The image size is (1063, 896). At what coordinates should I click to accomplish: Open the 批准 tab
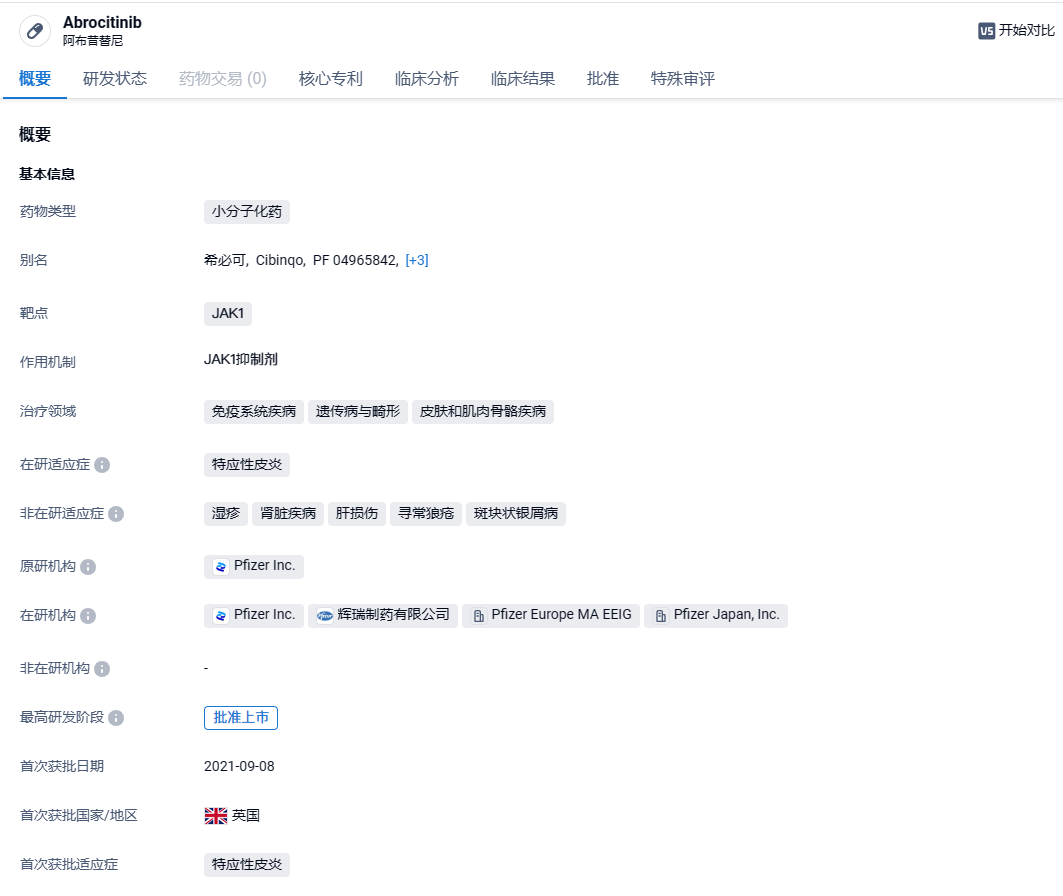603,79
